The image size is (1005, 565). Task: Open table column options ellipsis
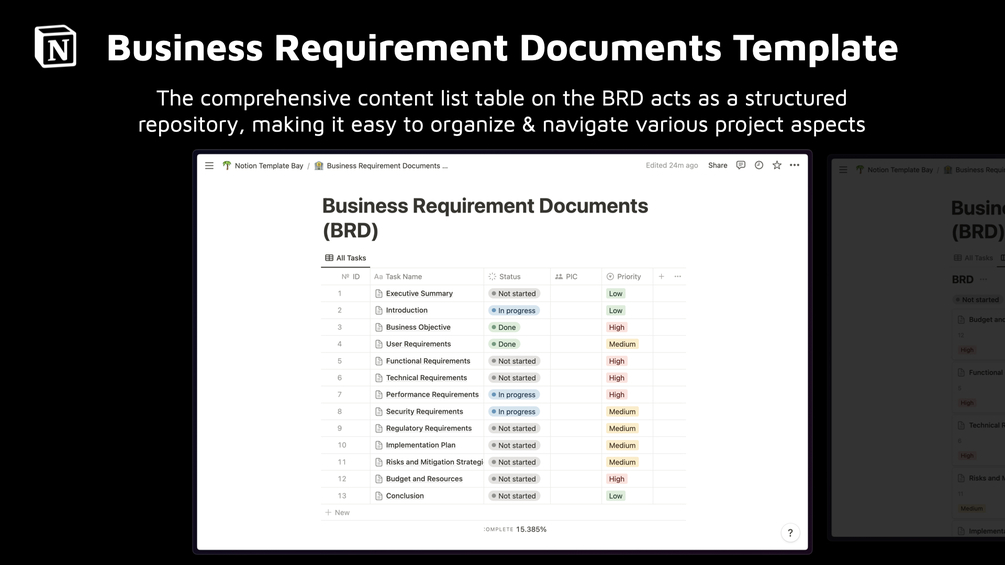678,277
